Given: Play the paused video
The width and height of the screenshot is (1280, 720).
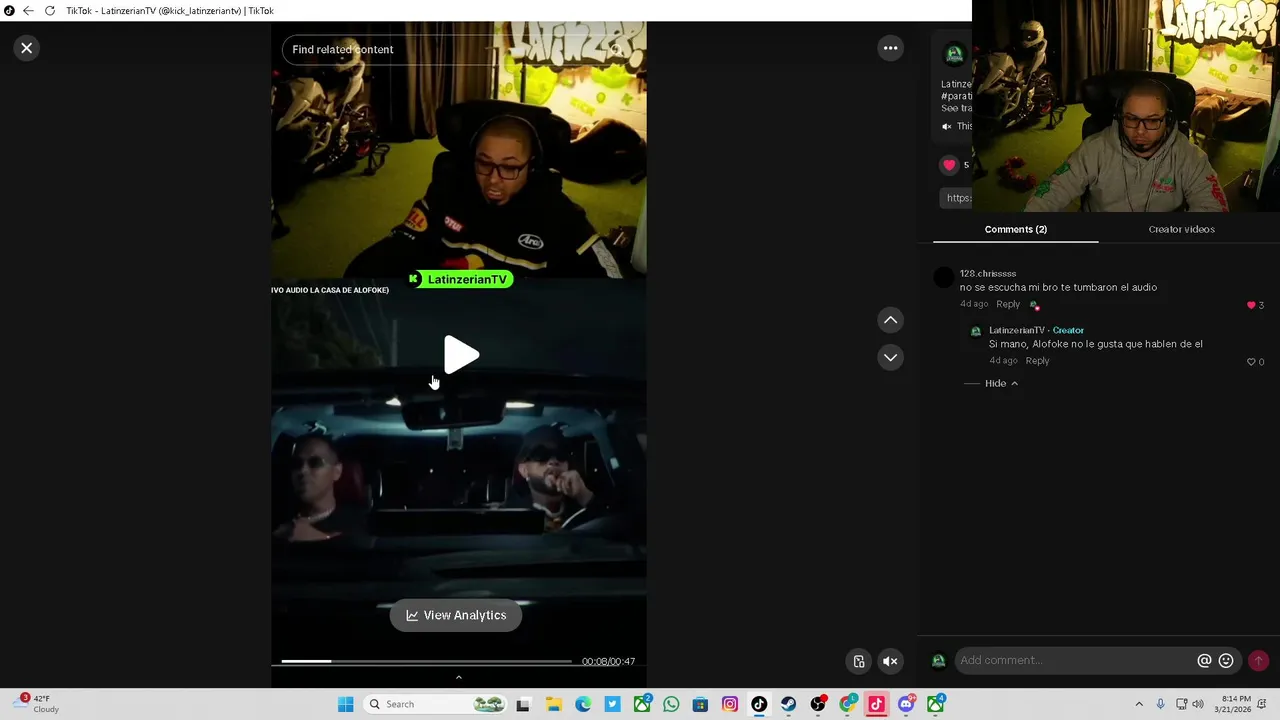Looking at the screenshot, I should coord(461,355).
